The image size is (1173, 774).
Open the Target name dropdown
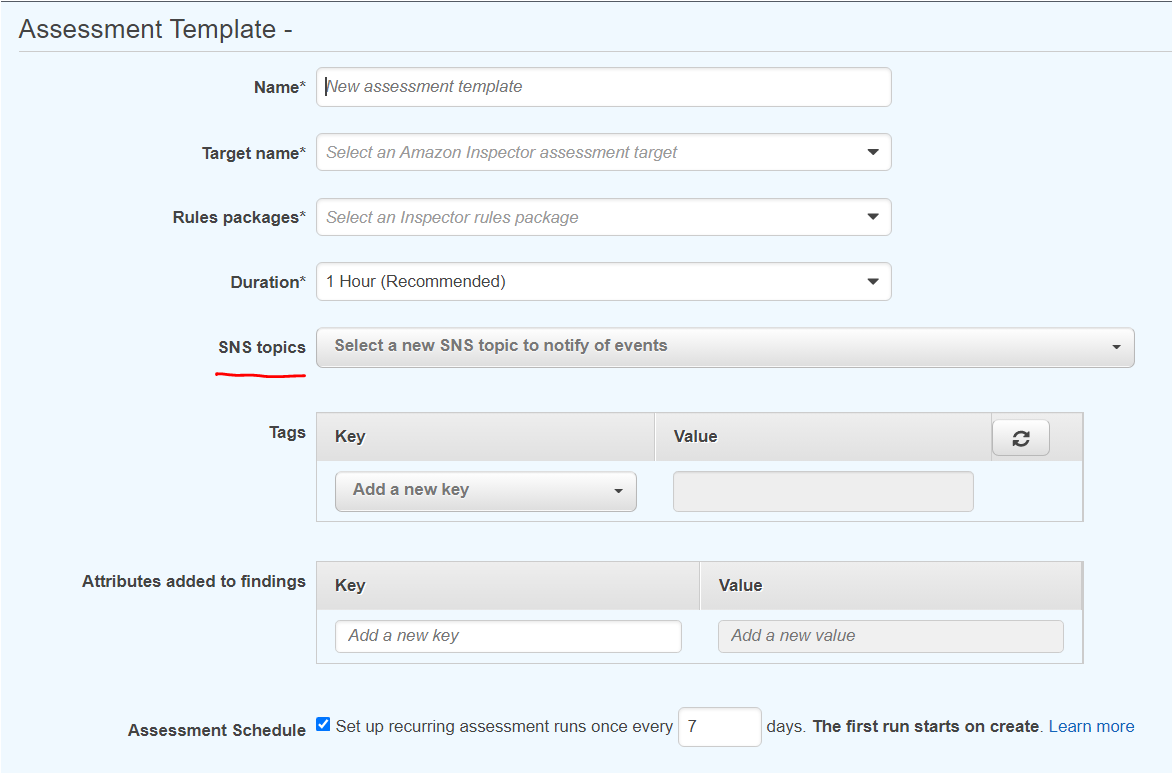(x=603, y=153)
